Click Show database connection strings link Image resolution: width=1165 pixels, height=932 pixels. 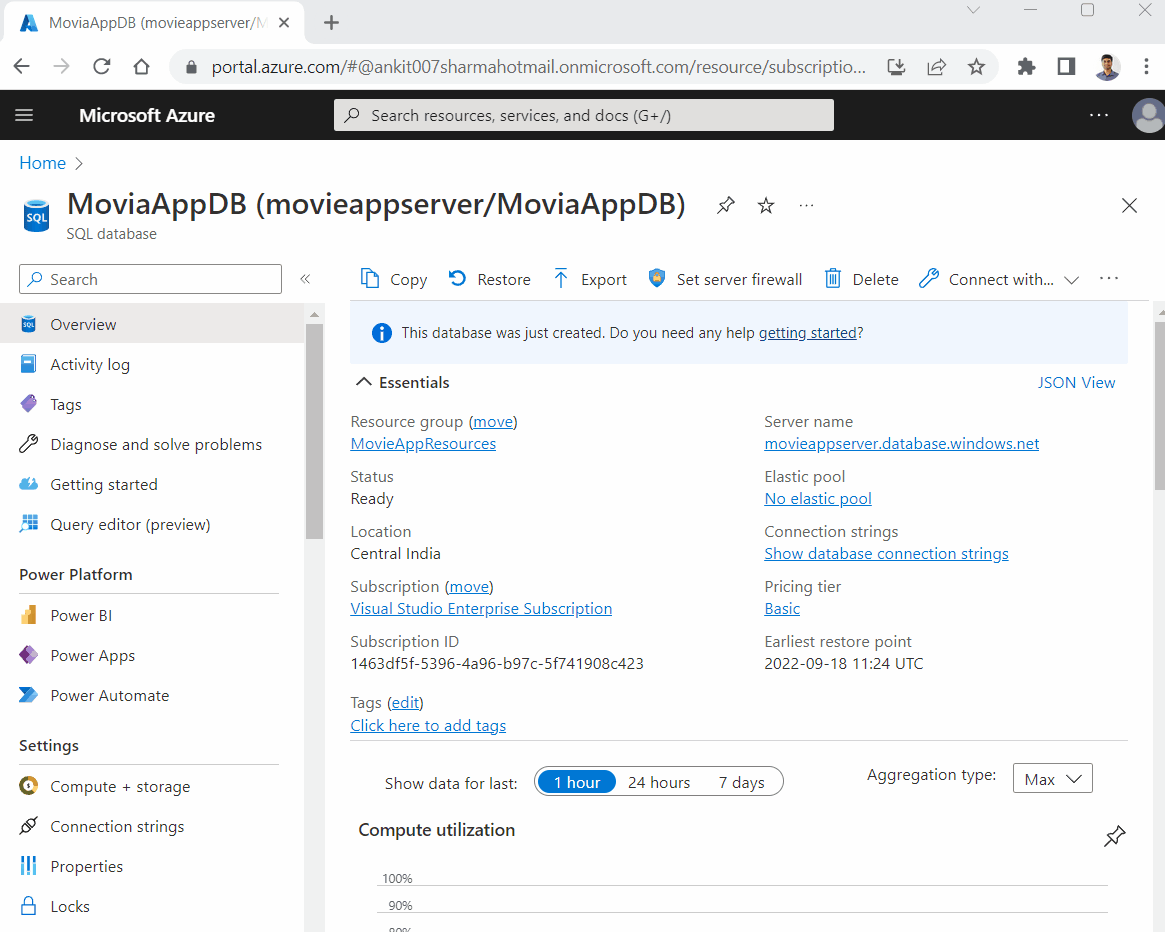(x=886, y=554)
